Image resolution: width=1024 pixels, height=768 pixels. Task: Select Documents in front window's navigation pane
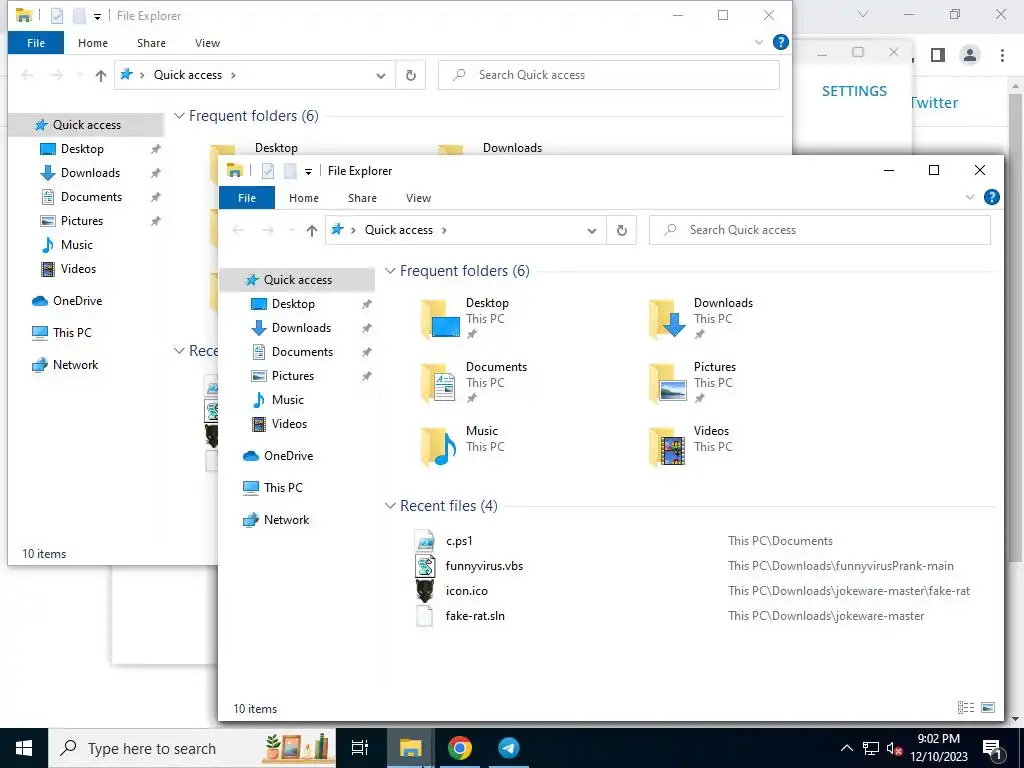(302, 352)
